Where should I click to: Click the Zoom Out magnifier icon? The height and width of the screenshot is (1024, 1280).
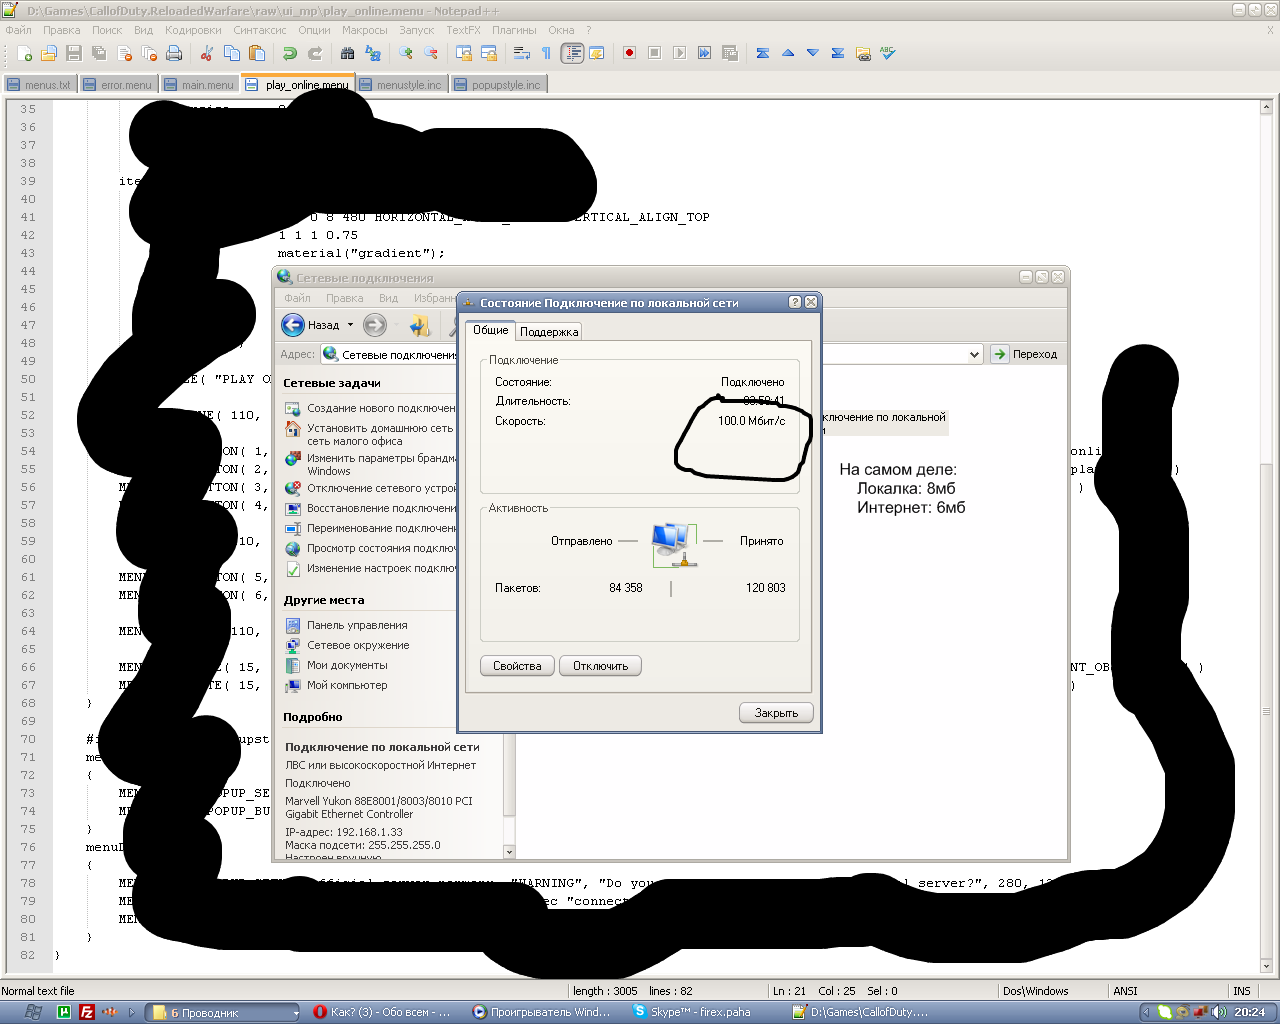[x=431, y=53]
